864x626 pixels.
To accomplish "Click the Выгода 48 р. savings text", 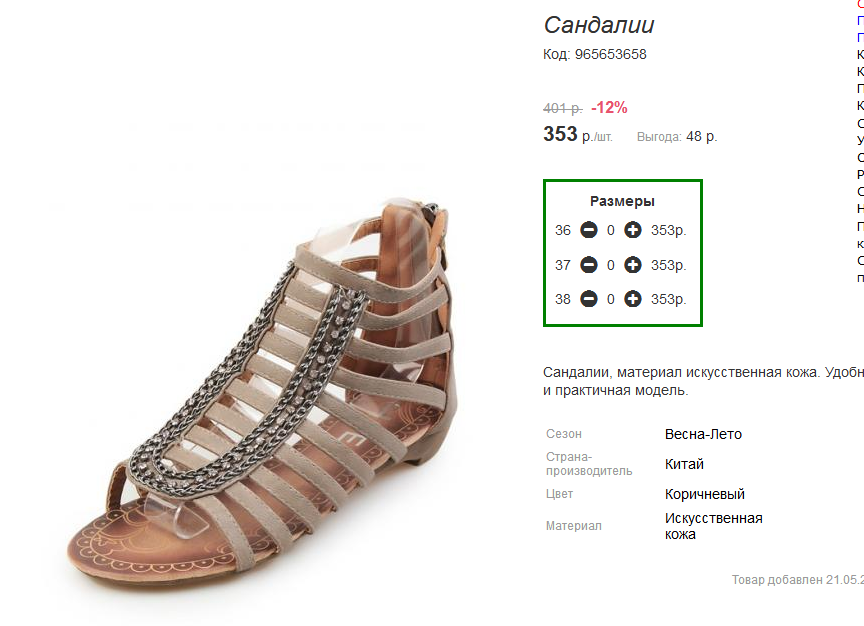I will point(677,137).
